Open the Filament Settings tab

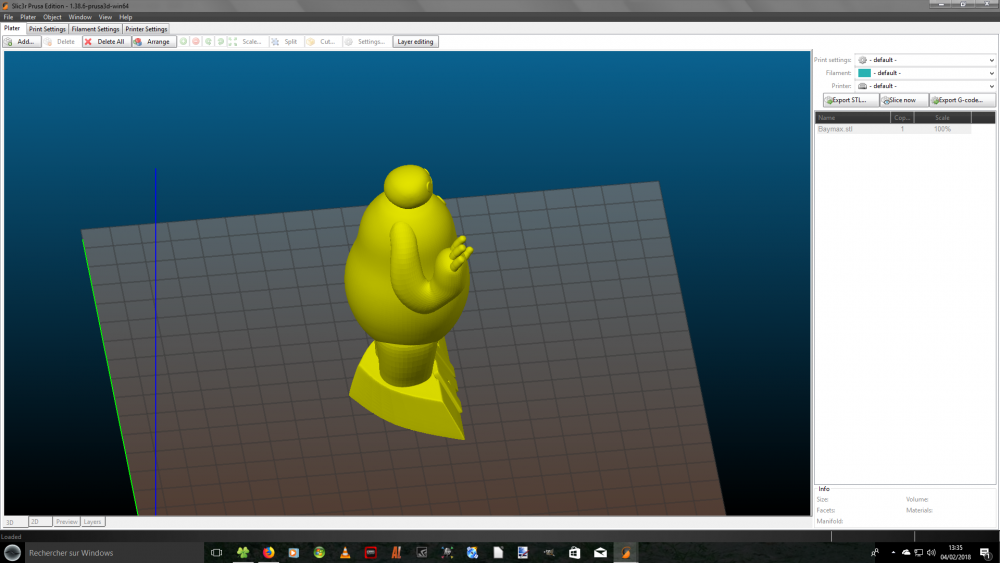(95, 29)
